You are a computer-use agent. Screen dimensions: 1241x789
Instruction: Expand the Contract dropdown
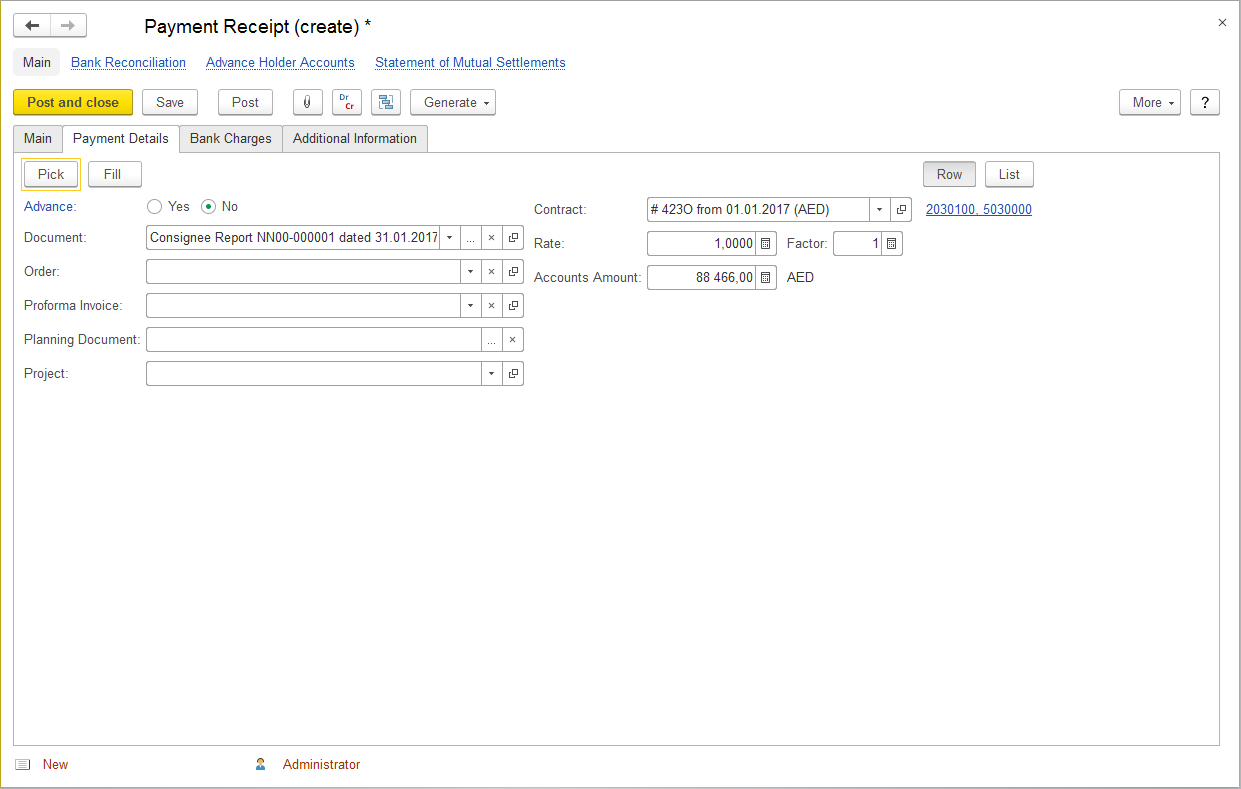click(879, 210)
